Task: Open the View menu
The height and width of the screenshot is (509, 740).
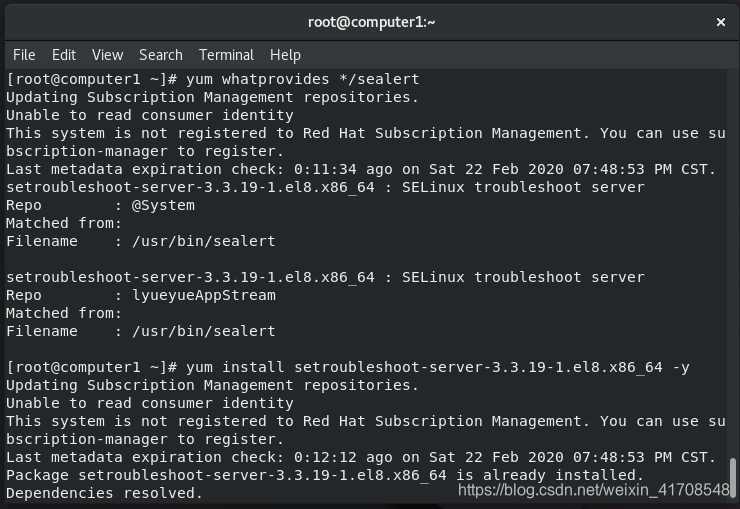Action: (108, 55)
